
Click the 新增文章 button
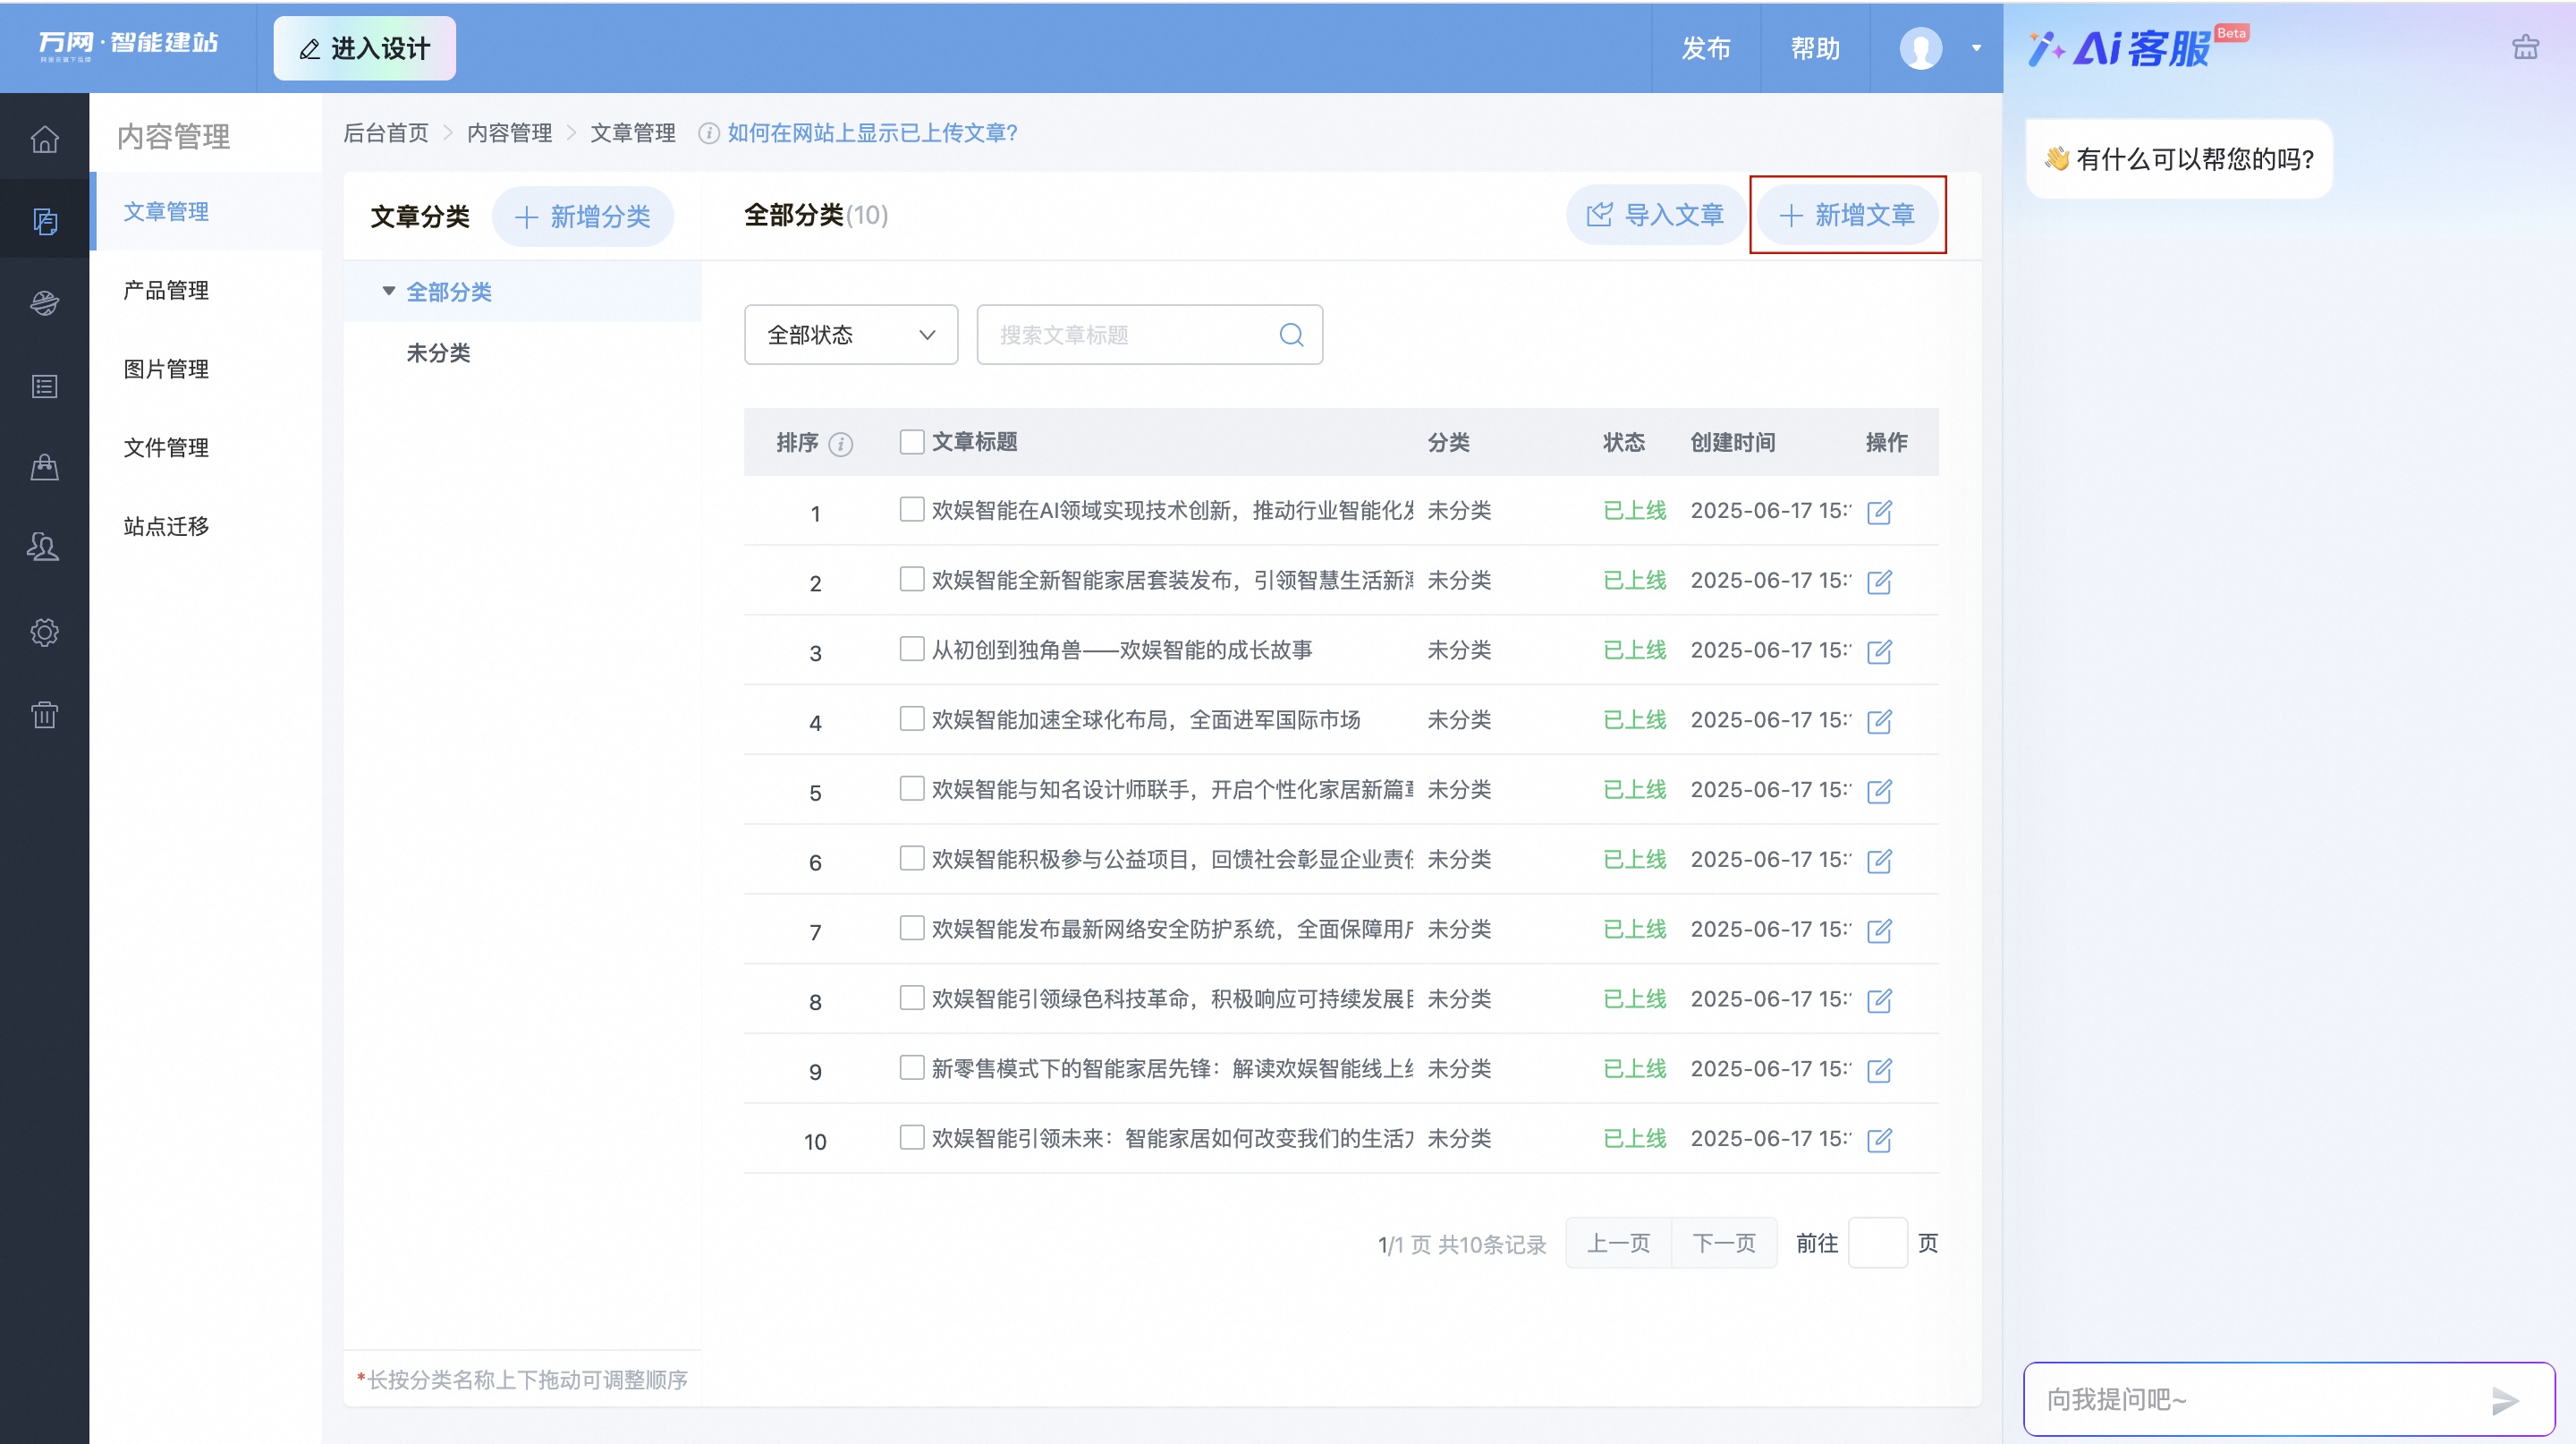1847,214
